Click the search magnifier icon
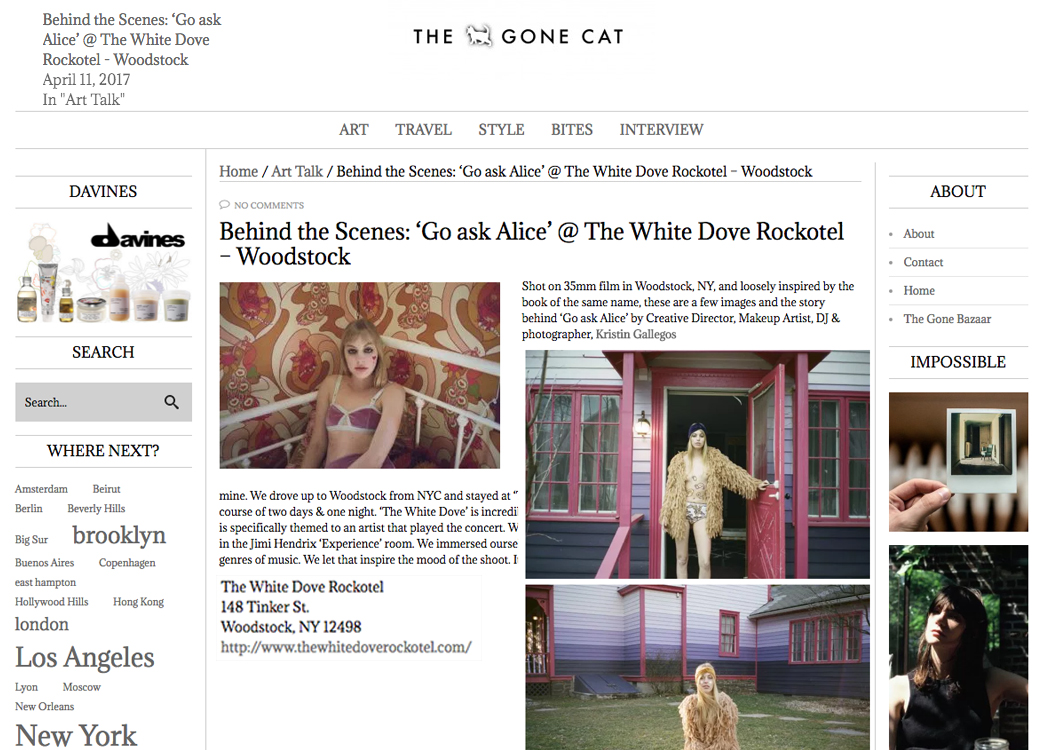The height and width of the screenshot is (750, 1050). [171, 402]
